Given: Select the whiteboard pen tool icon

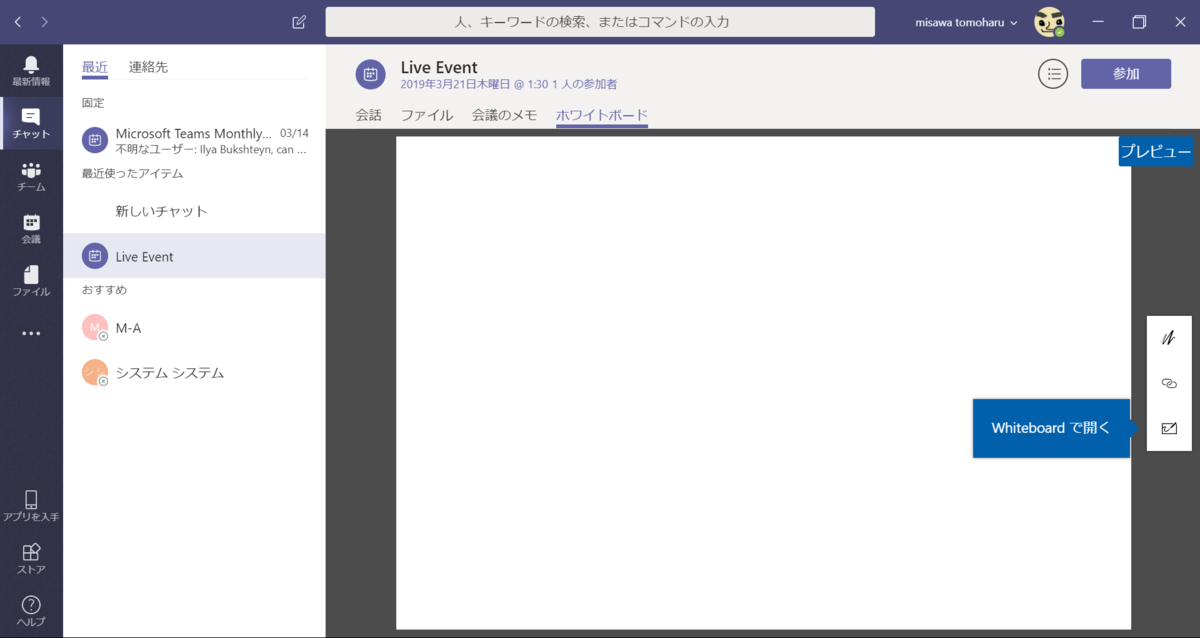Looking at the screenshot, I should coord(1169,338).
